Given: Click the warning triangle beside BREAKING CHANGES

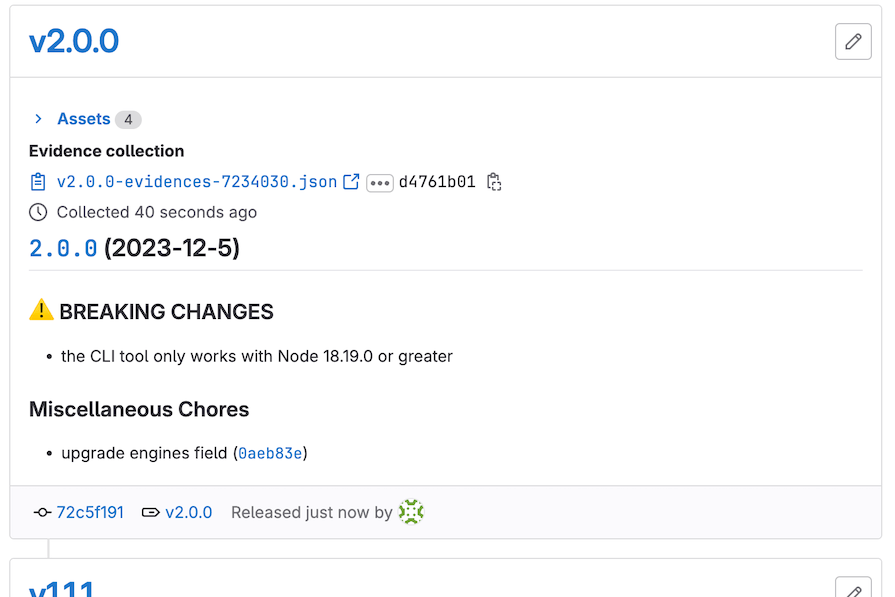Looking at the screenshot, I should point(41,311).
